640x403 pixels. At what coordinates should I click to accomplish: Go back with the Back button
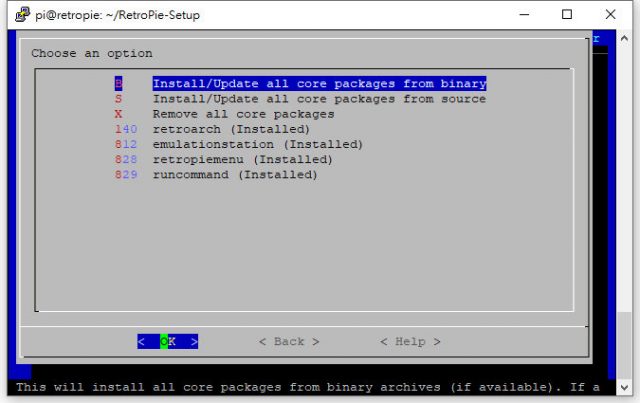pyautogui.click(x=289, y=341)
